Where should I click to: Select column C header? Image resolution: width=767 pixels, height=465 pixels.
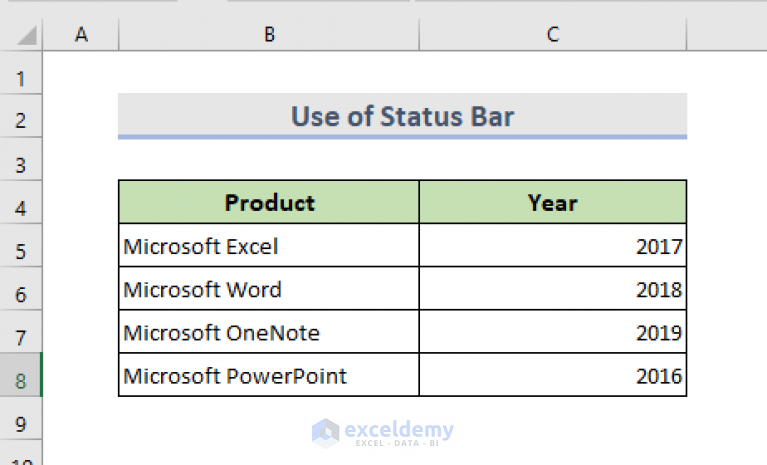click(553, 34)
